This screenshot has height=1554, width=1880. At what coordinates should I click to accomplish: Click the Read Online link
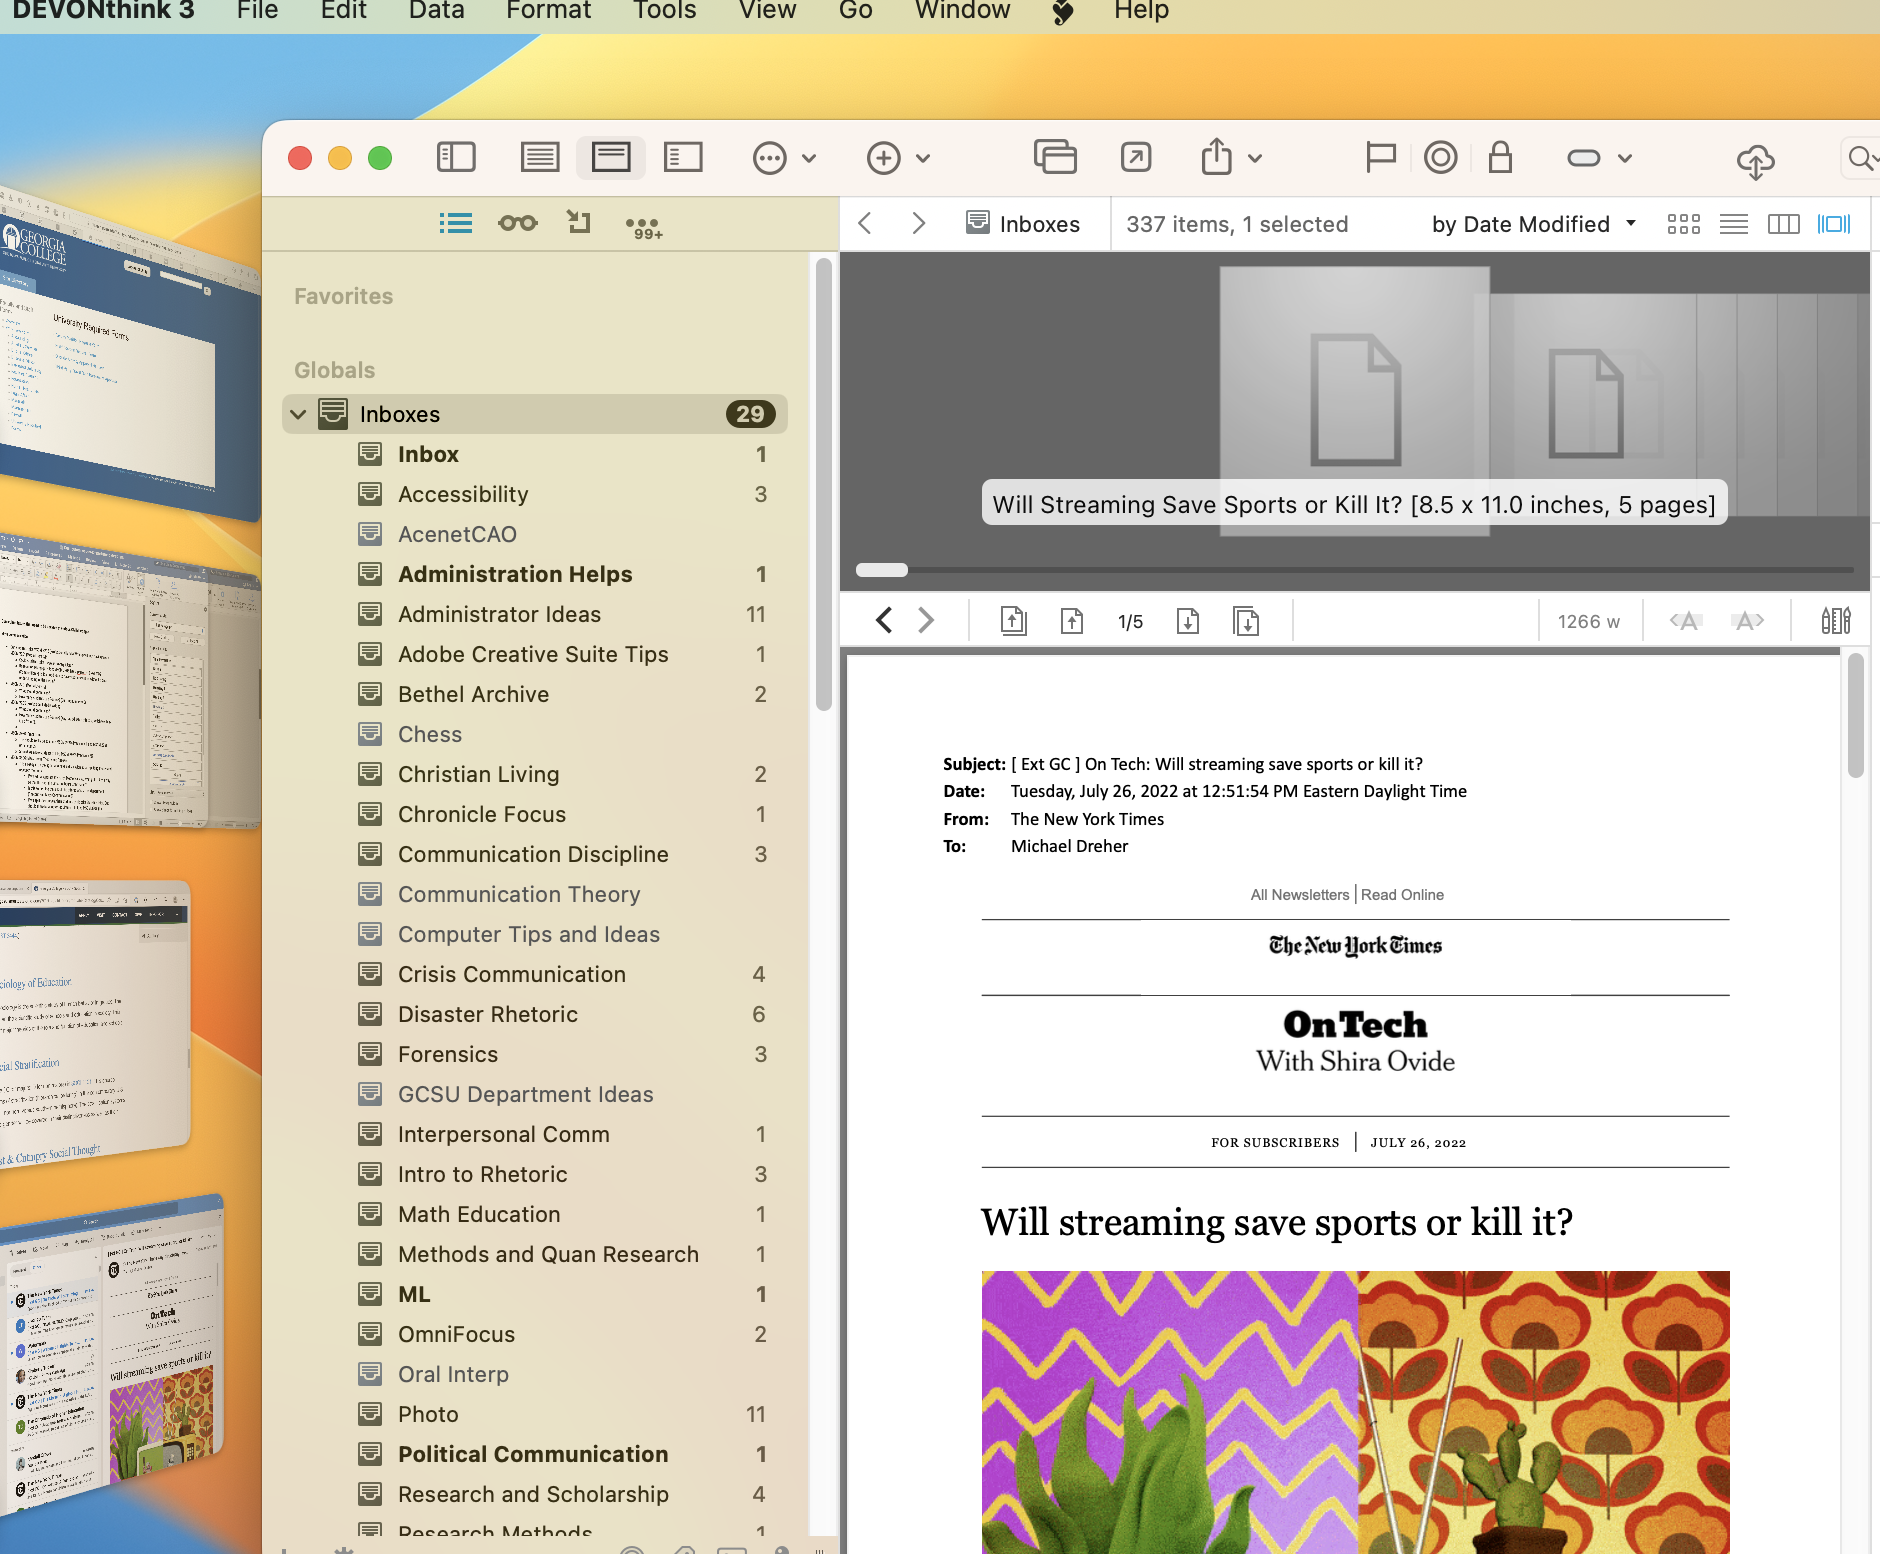(x=1402, y=894)
